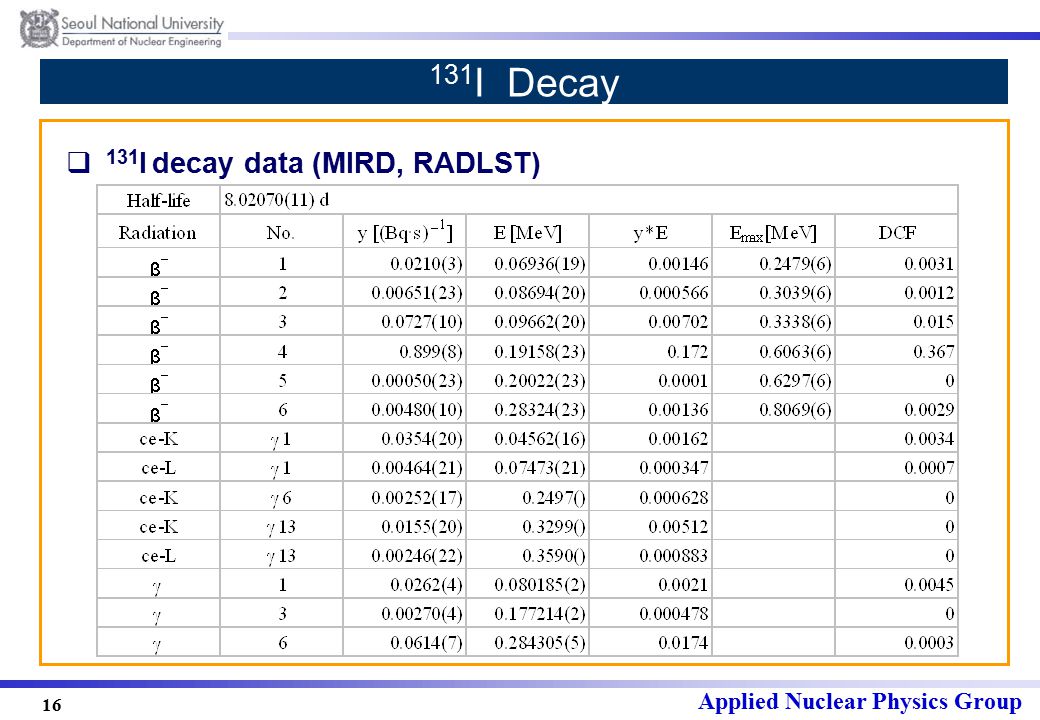Click 'ce-K' in the 0.0354(20) row
Screen dimensions: 1040x720
(x=159, y=439)
